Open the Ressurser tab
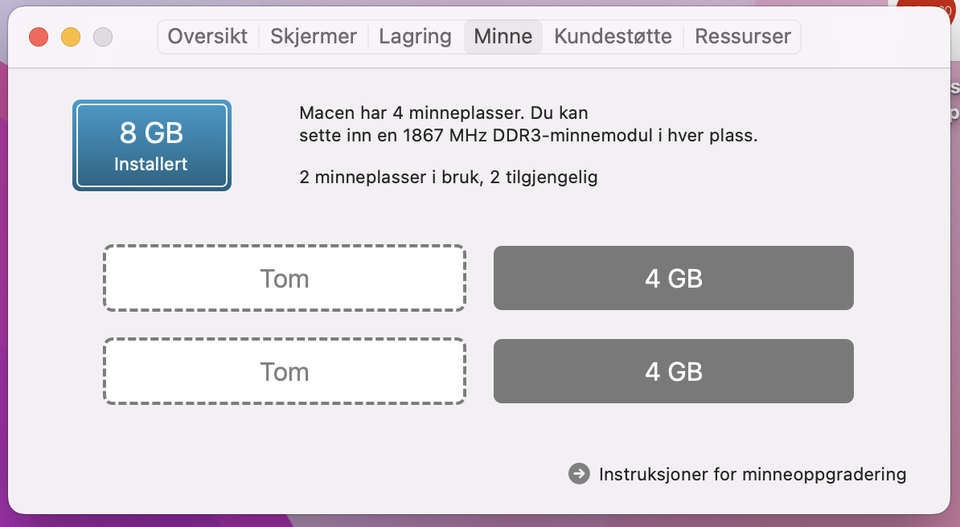 click(x=743, y=37)
